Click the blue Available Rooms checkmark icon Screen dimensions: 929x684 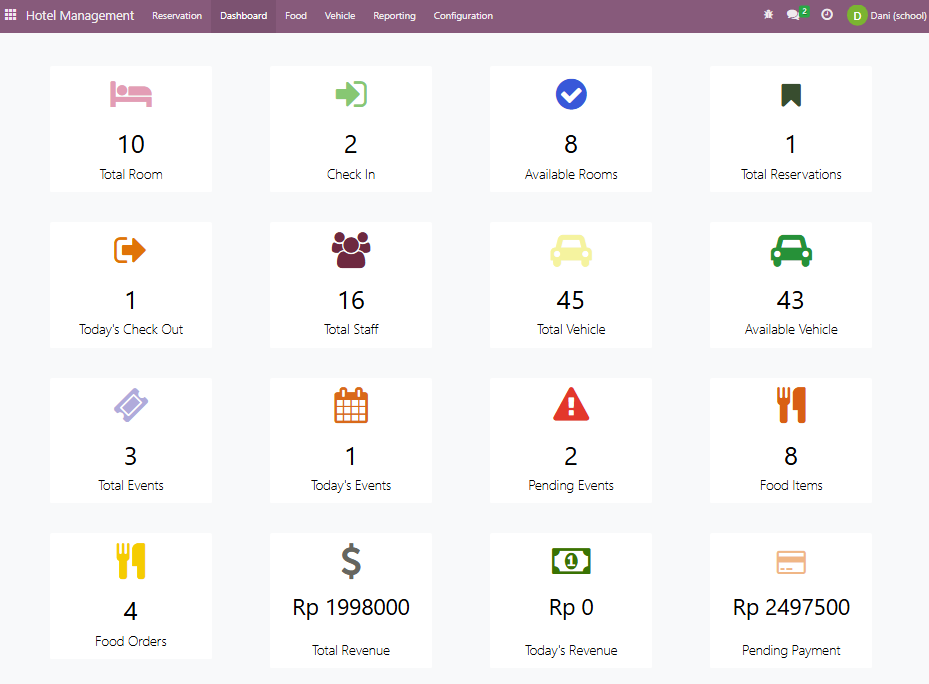pyautogui.click(x=571, y=95)
